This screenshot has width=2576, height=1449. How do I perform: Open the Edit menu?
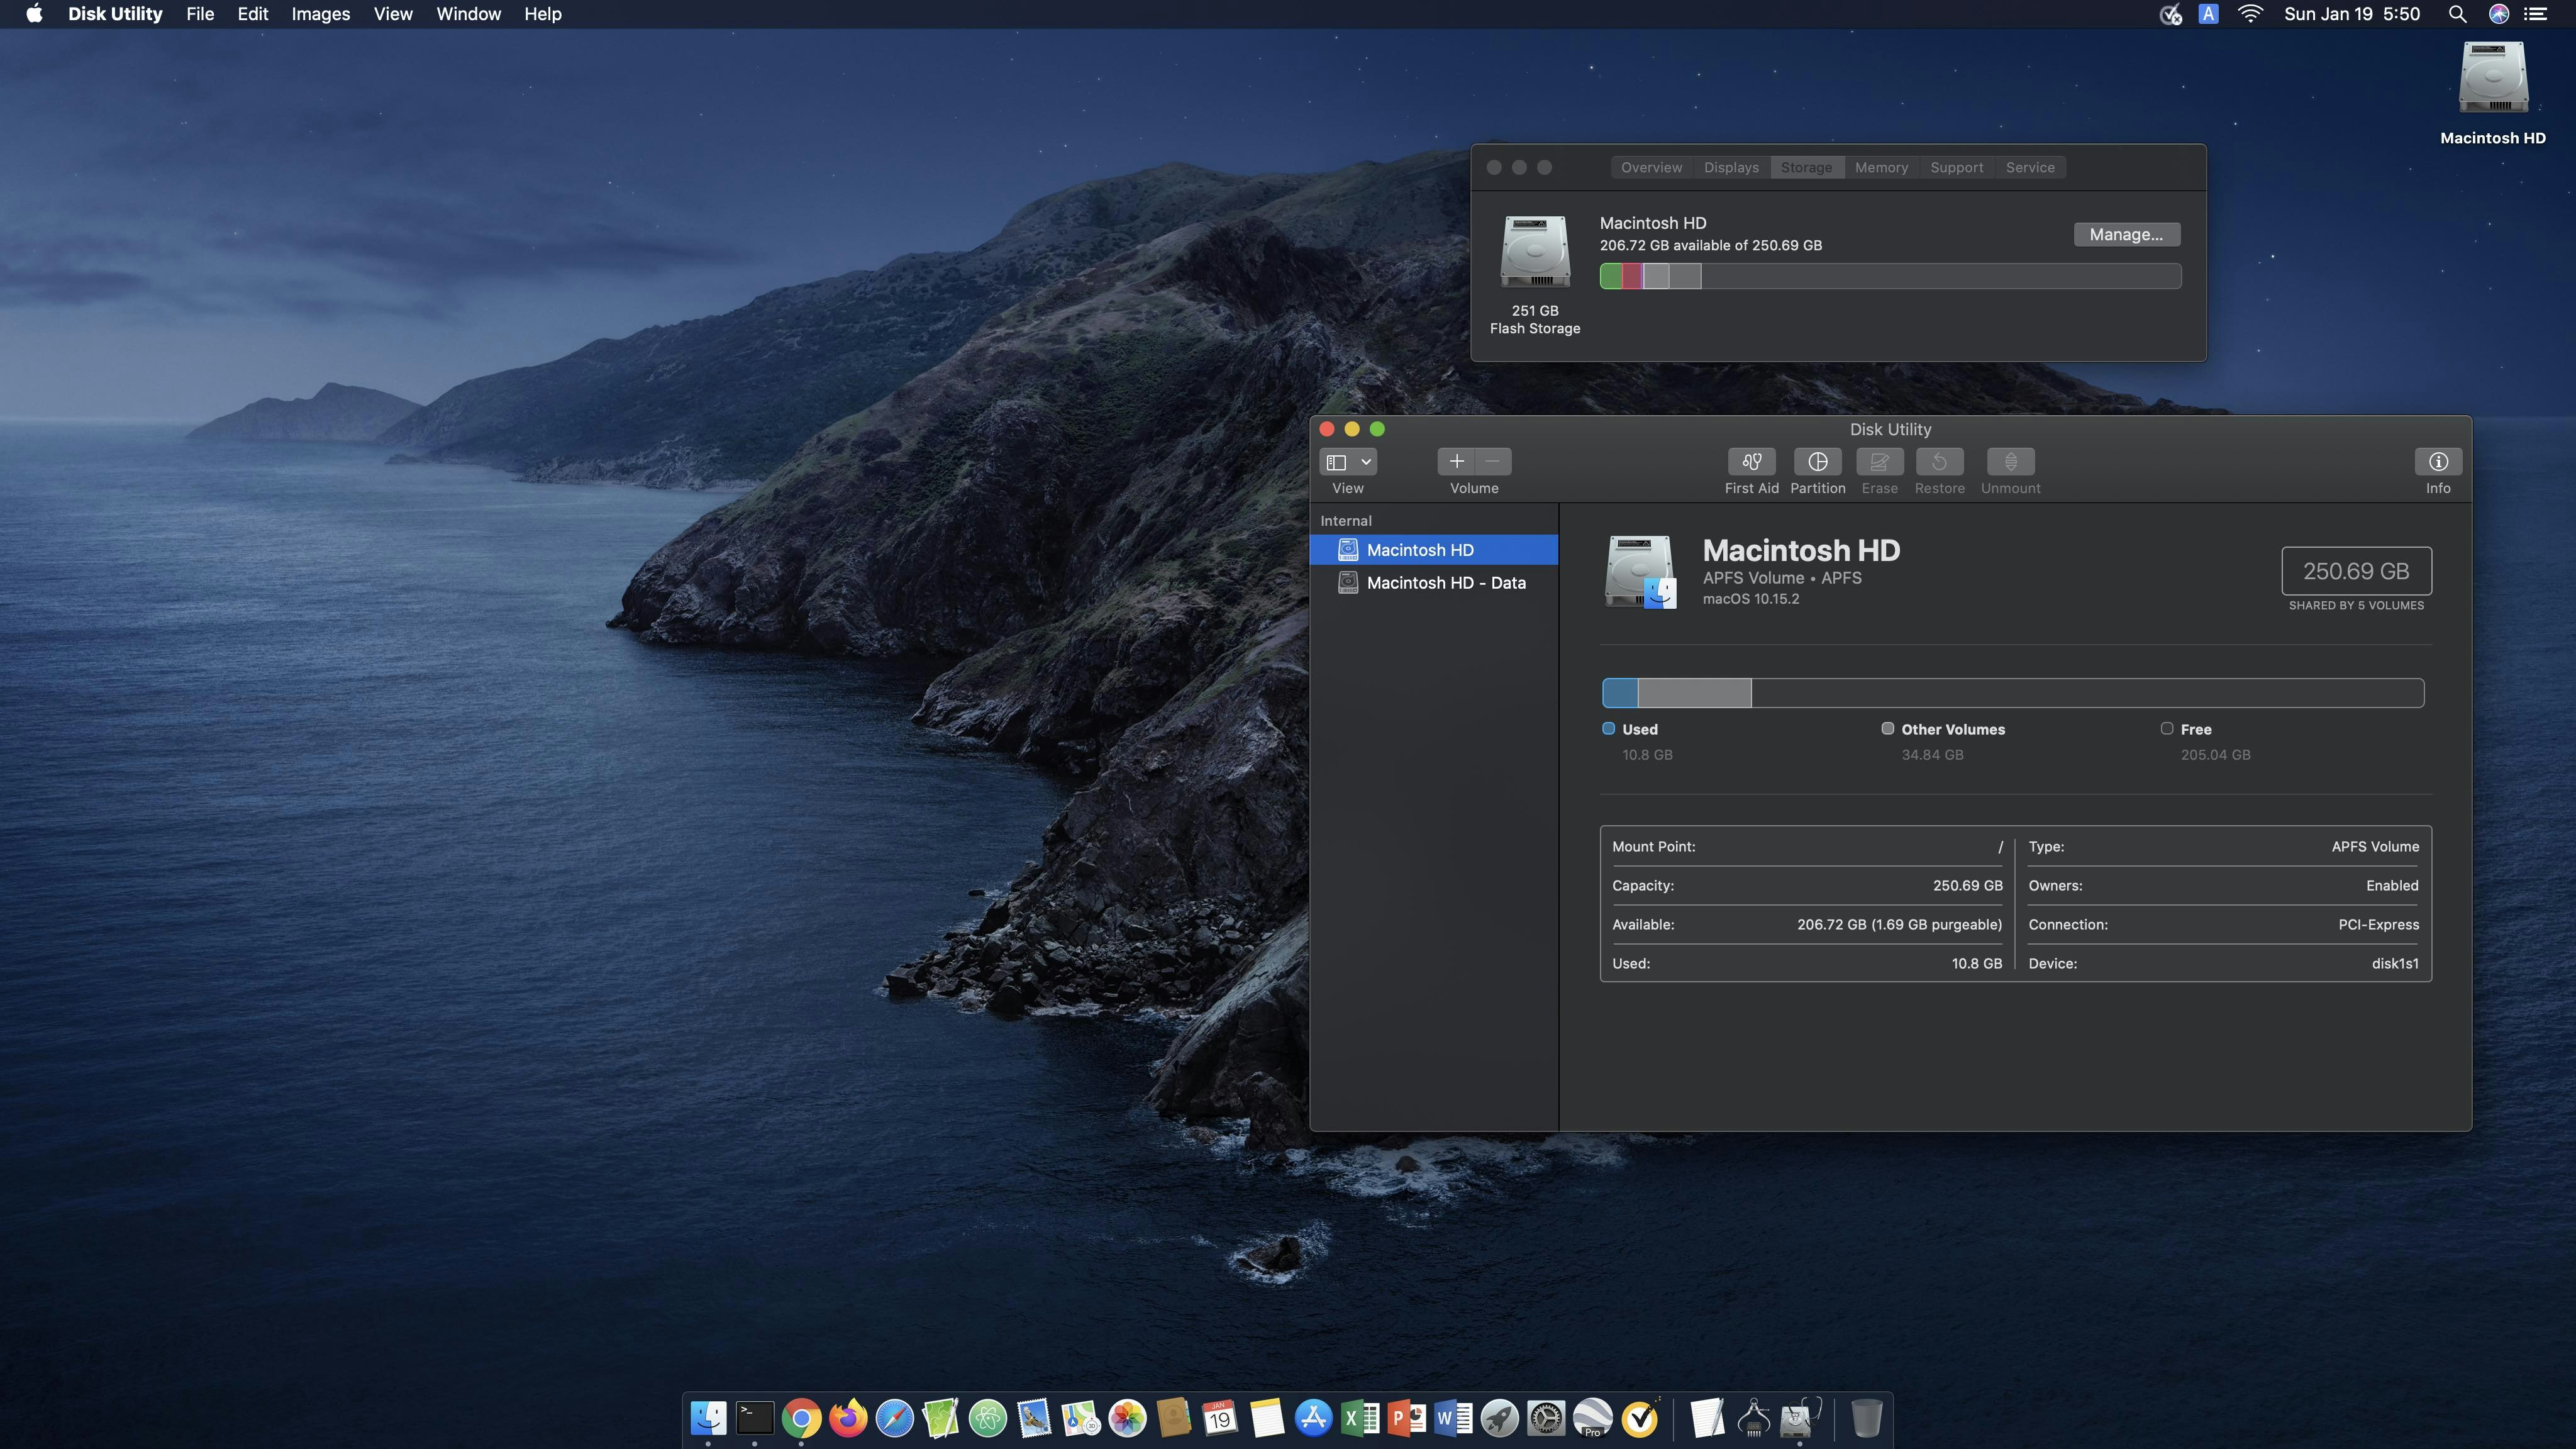point(253,14)
